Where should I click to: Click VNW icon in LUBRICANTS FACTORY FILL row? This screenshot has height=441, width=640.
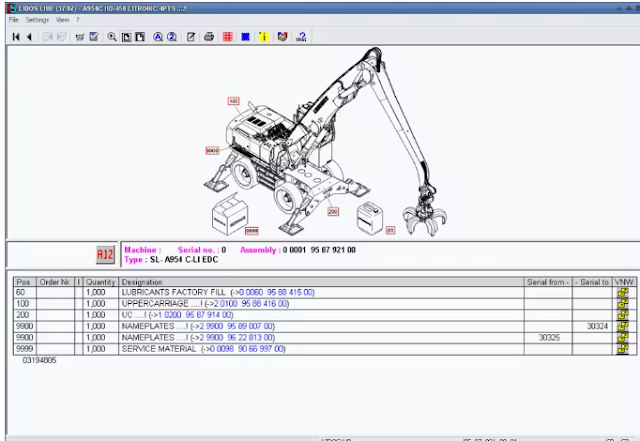click(x=623, y=292)
